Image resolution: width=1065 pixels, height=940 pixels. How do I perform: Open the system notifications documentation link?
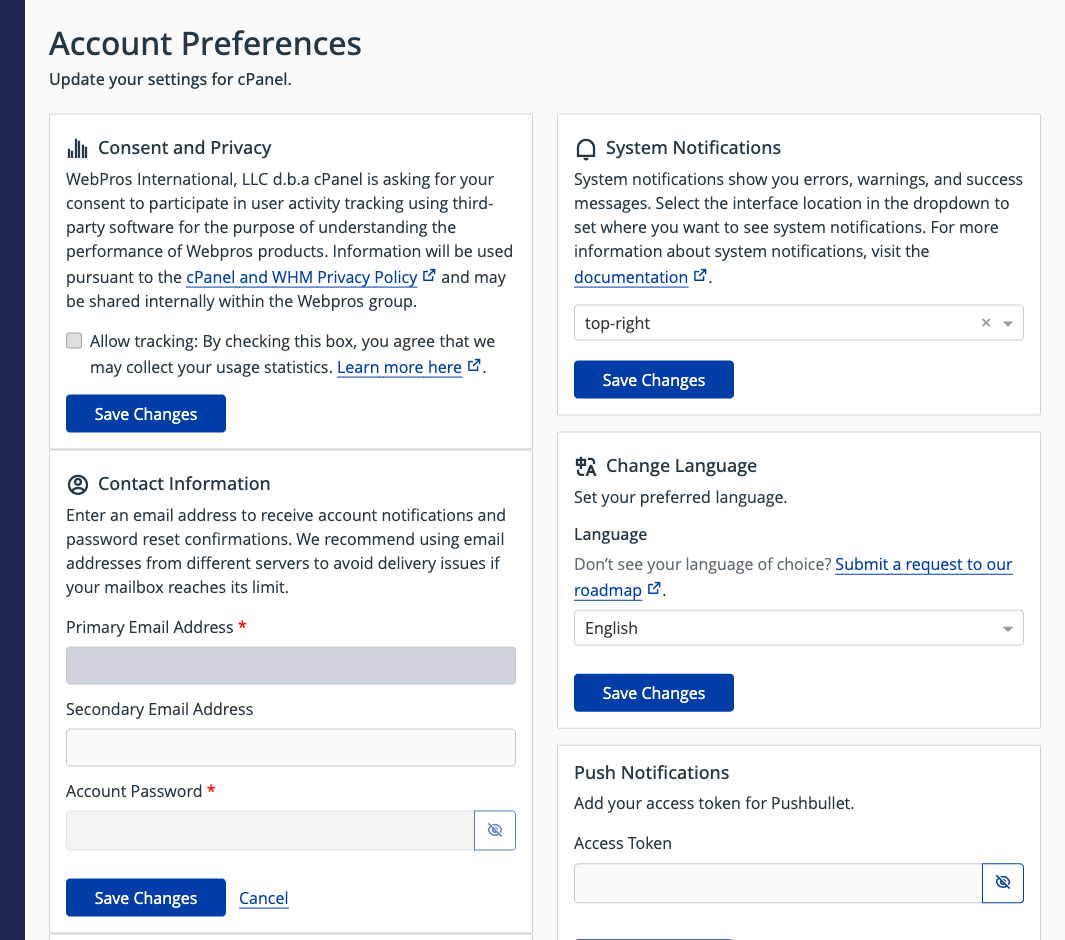point(631,277)
